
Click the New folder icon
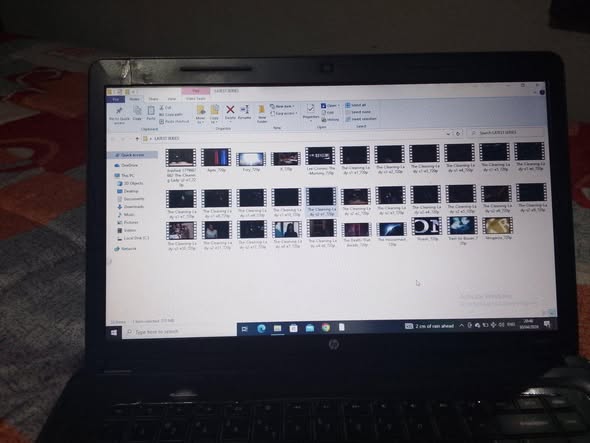pos(262,110)
